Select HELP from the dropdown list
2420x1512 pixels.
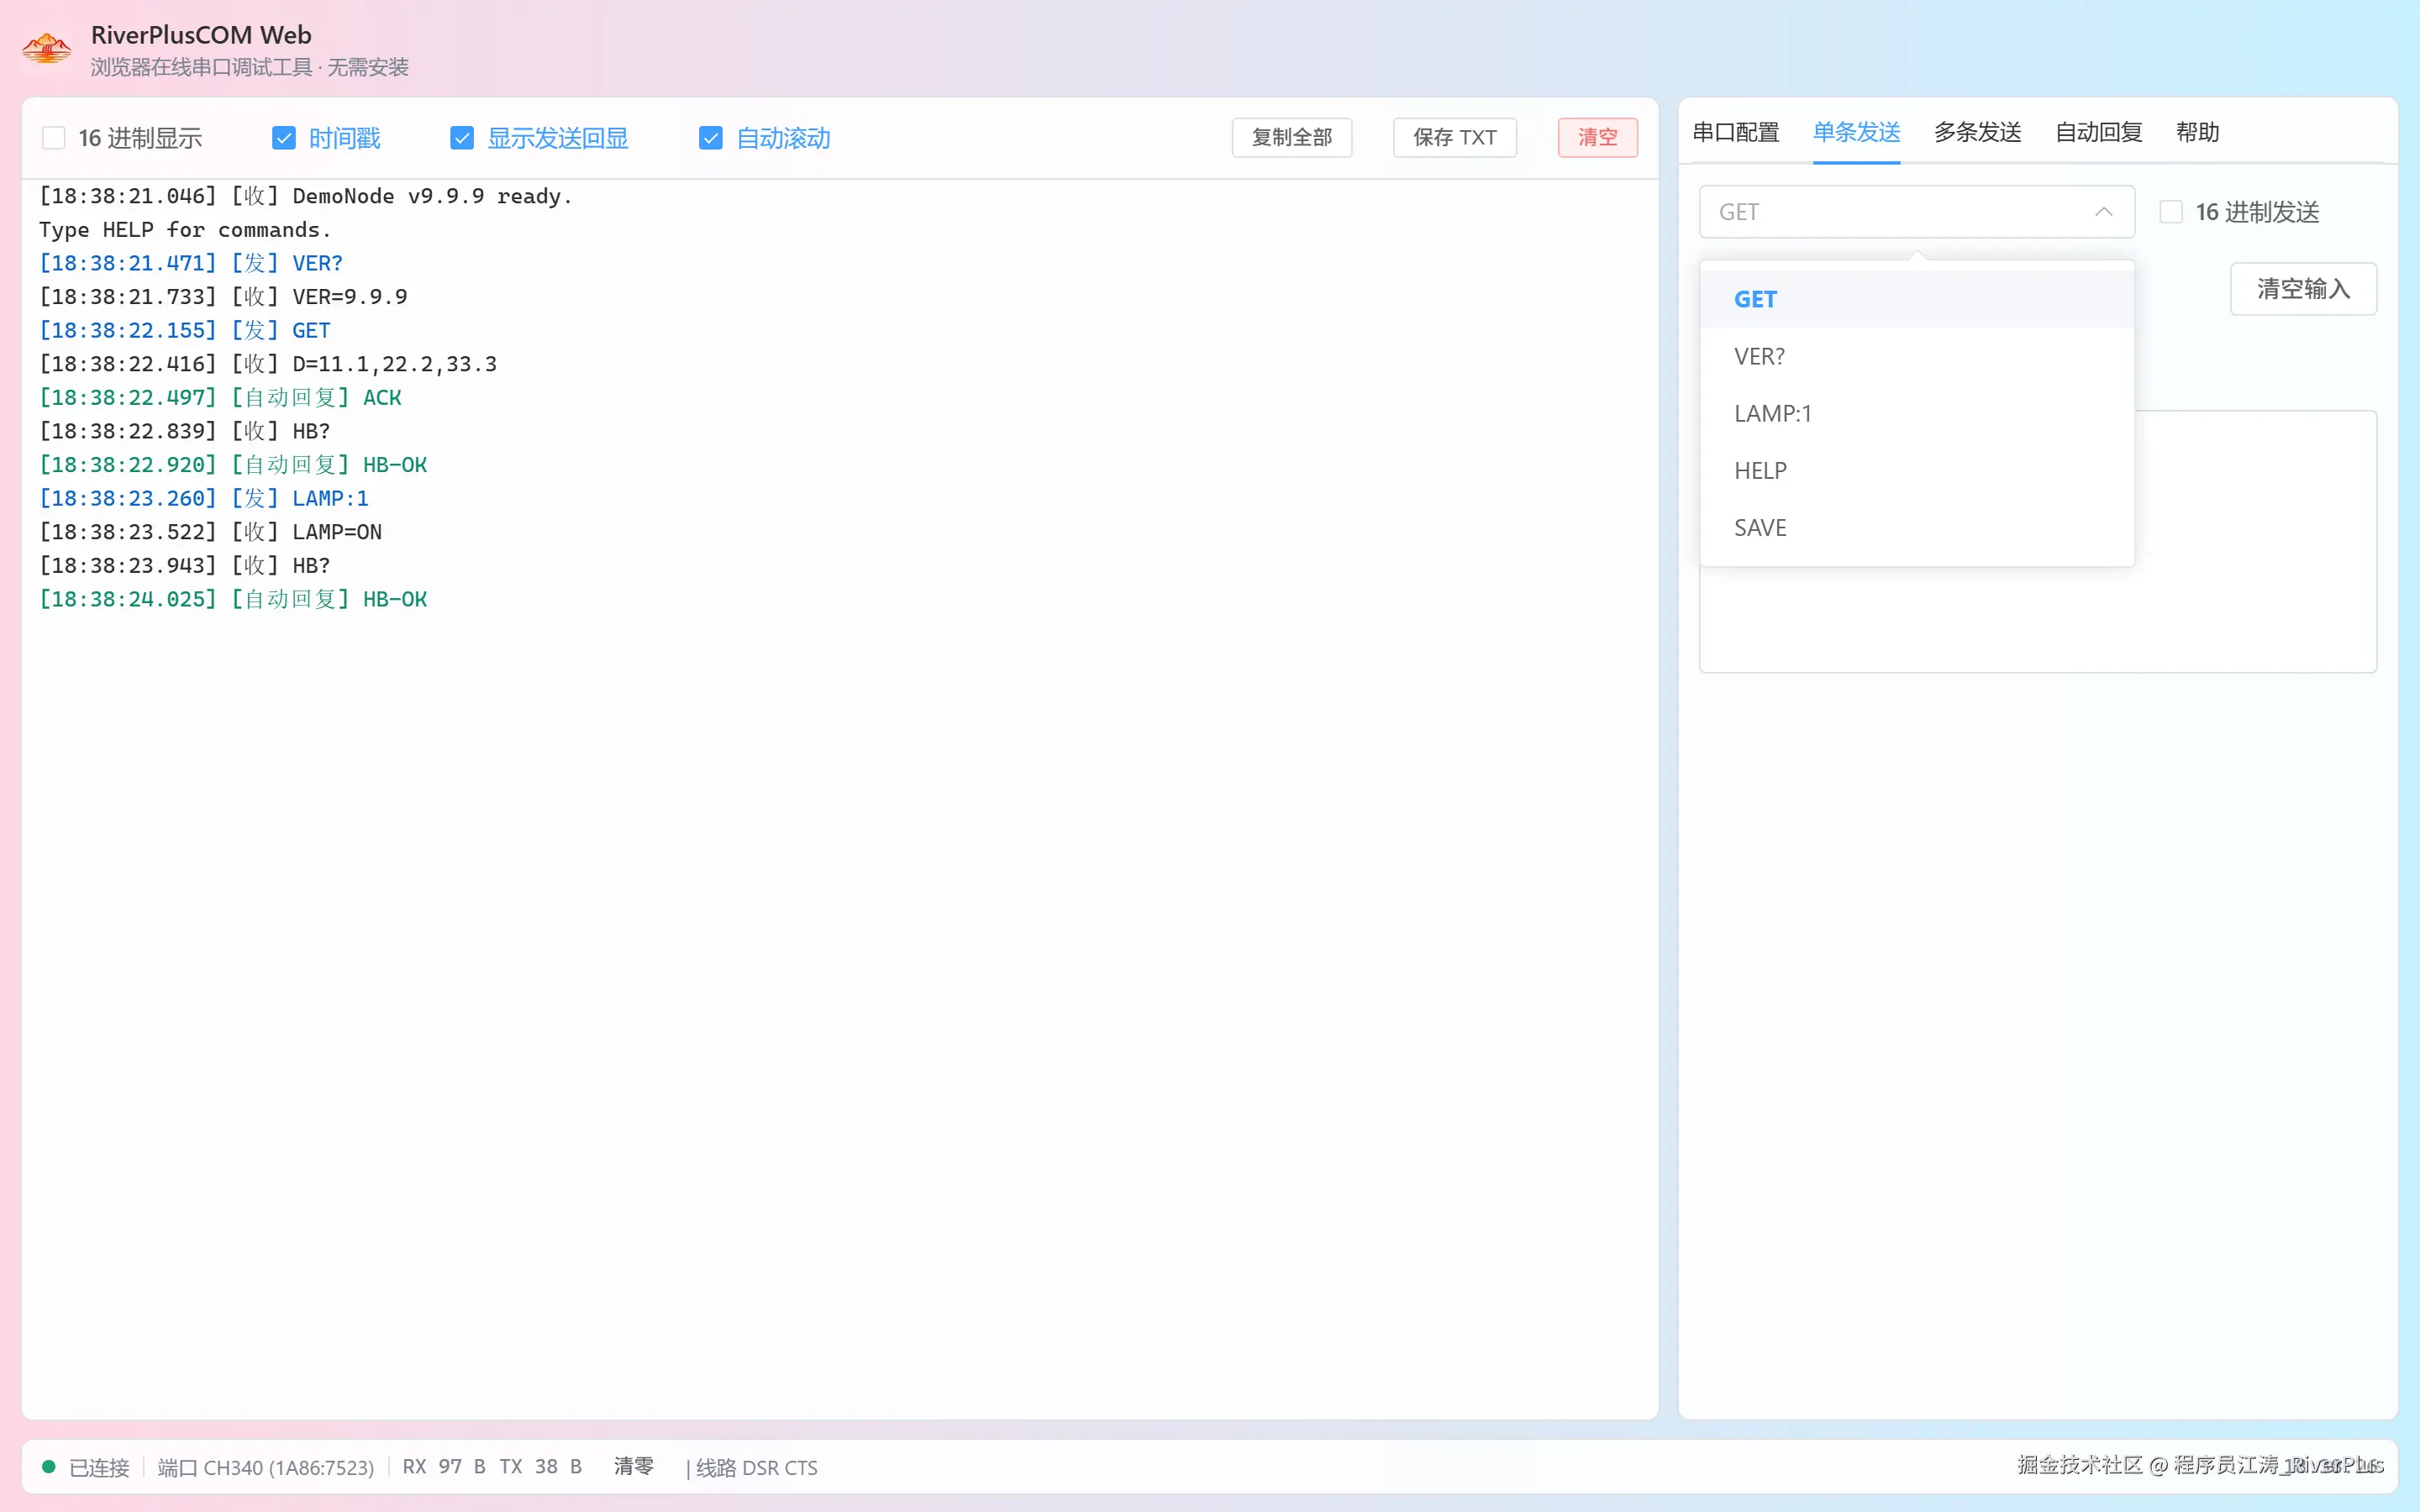point(1917,470)
